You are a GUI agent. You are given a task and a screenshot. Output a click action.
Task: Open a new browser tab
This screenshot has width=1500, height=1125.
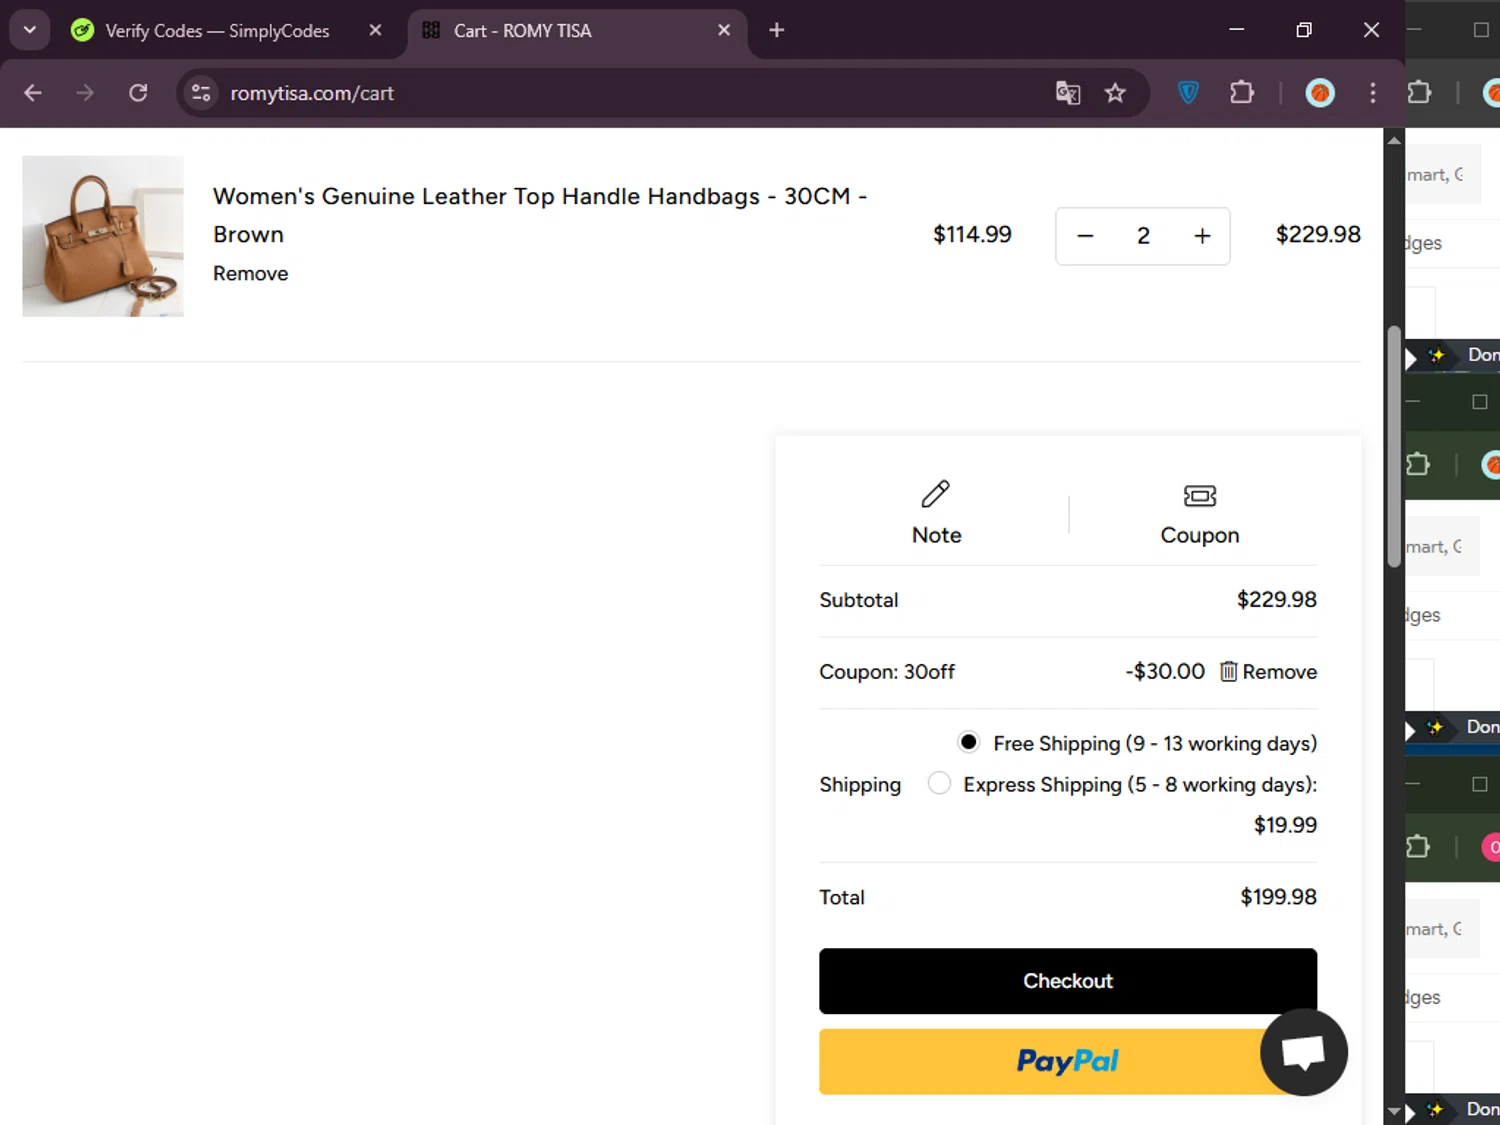pyautogui.click(x=777, y=30)
